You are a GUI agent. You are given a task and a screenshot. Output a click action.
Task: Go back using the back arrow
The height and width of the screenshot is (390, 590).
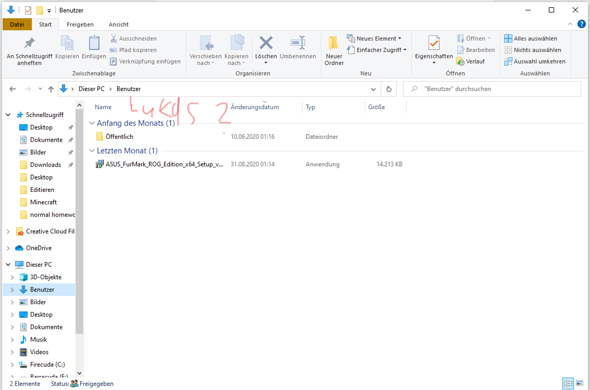[12, 89]
